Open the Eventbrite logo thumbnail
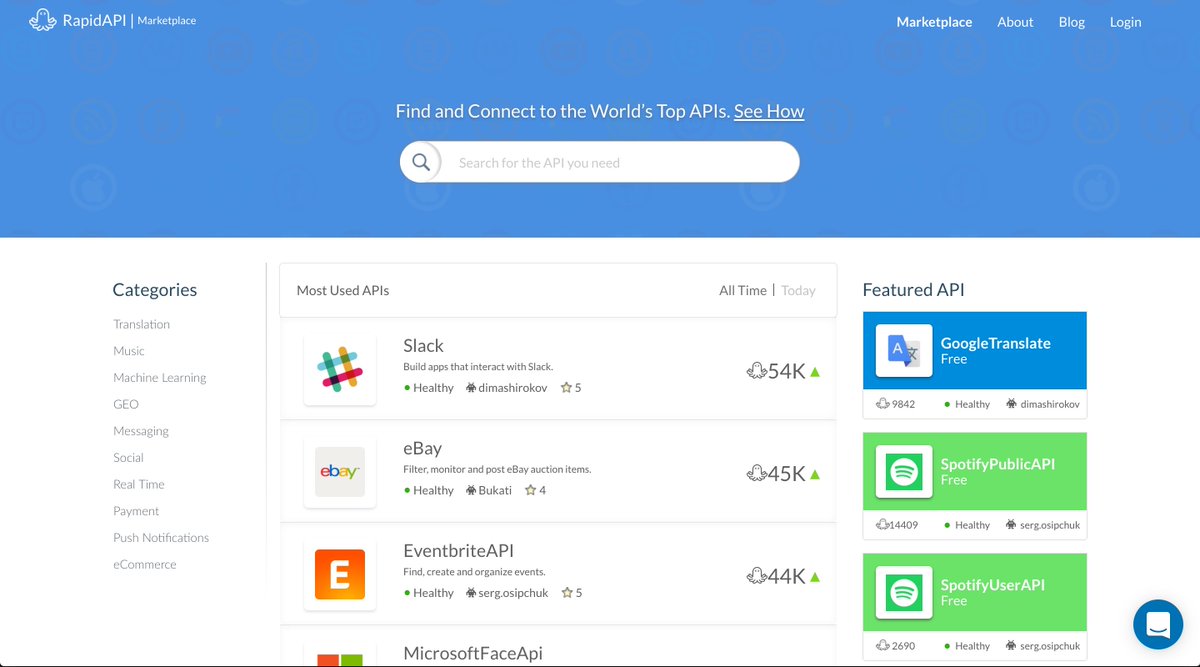1200x667 pixels. click(x=340, y=575)
